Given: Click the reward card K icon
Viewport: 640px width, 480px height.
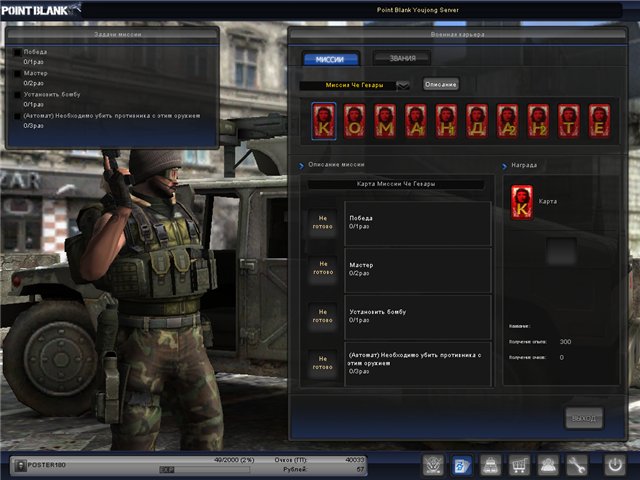Looking at the screenshot, I should click(x=522, y=202).
